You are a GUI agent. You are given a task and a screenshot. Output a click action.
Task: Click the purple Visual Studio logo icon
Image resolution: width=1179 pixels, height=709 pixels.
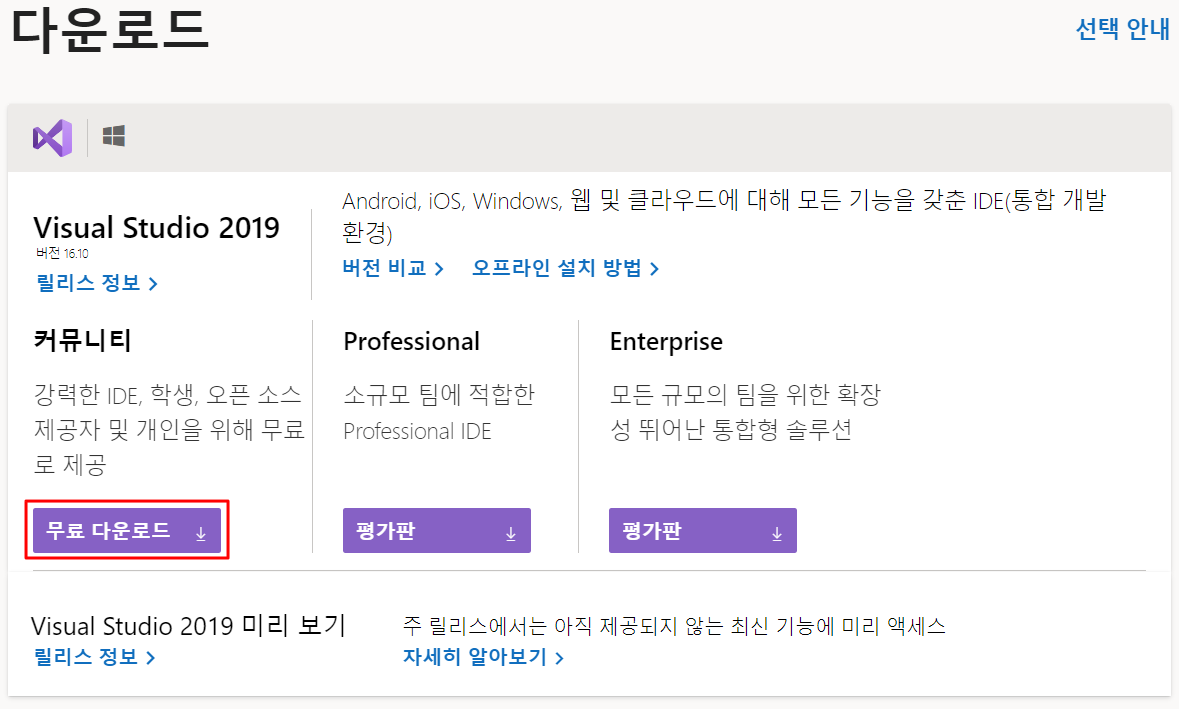click(52, 137)
